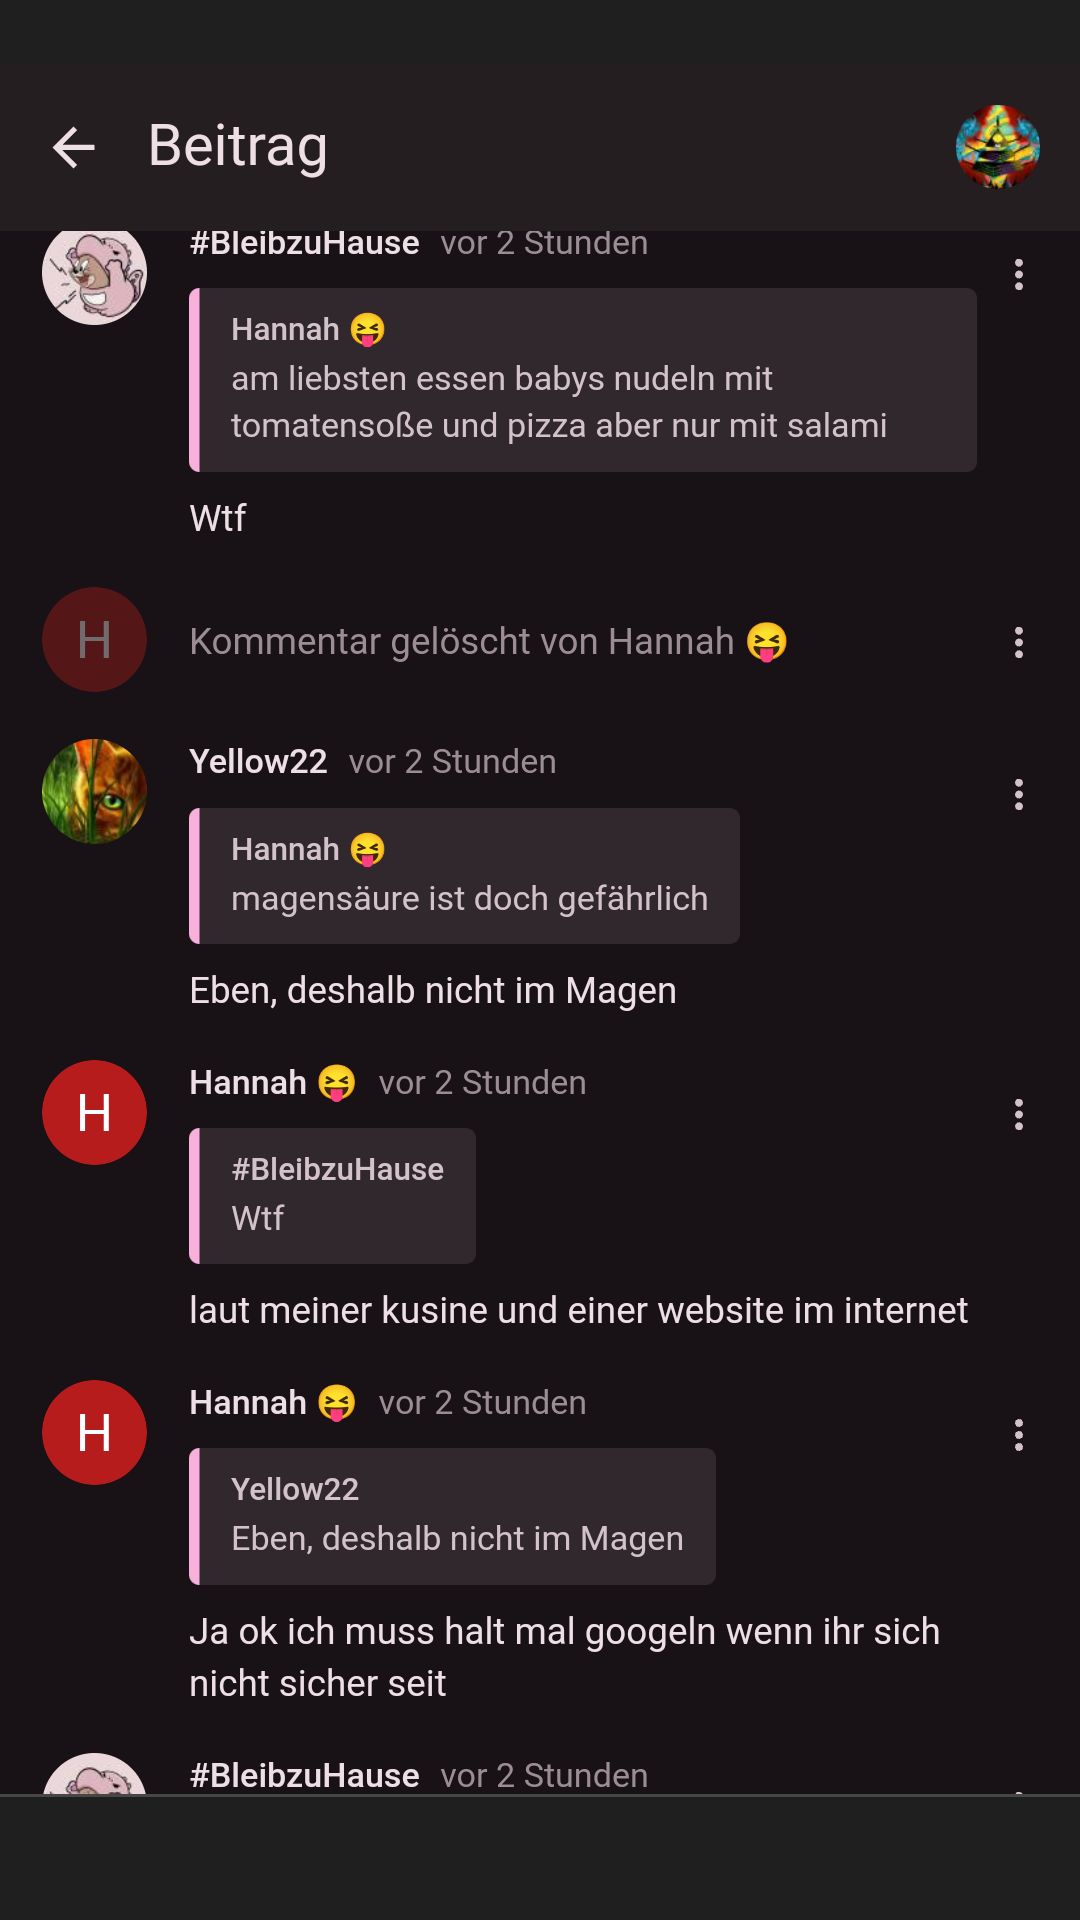
Task: Jump to quoted Eben, deshalb nicht im Magen
Action: [x=452, y=1516]
